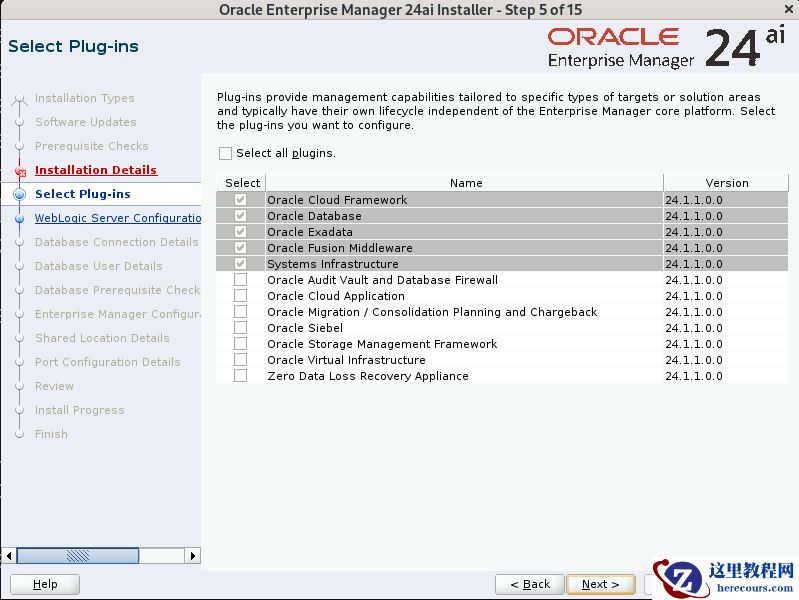
Task: Click the Enterprise Manager Configuration step label
Action: click(118, 314)
